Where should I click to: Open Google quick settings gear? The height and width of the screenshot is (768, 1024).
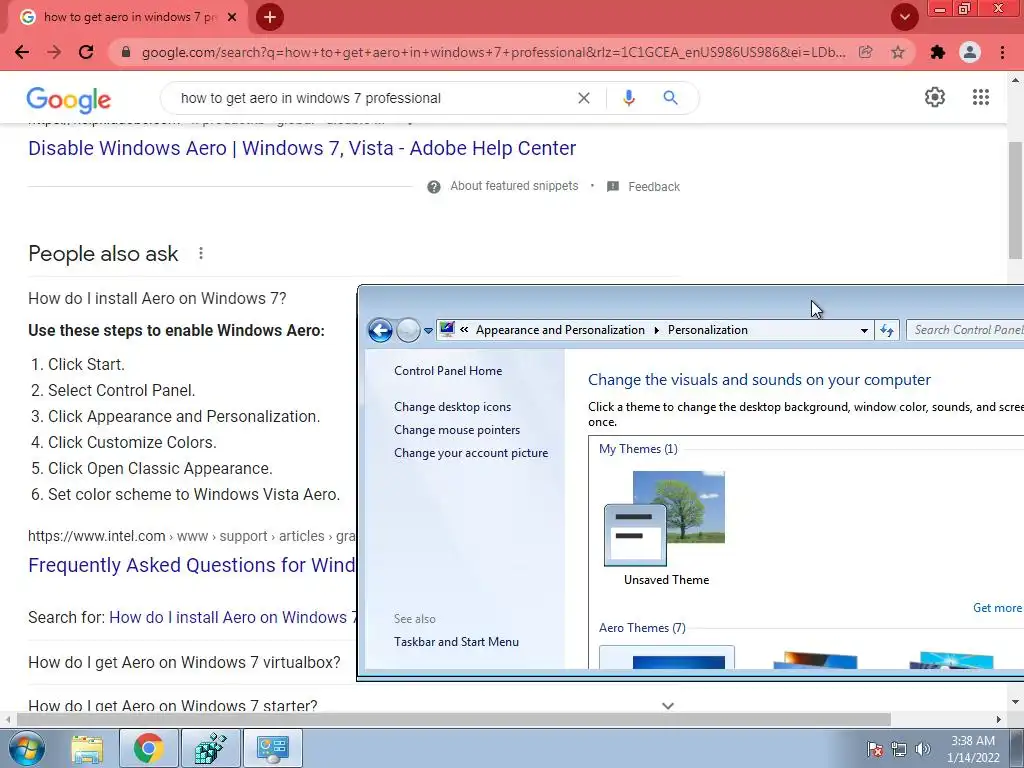pyautogui.click(x=935, y=97)
